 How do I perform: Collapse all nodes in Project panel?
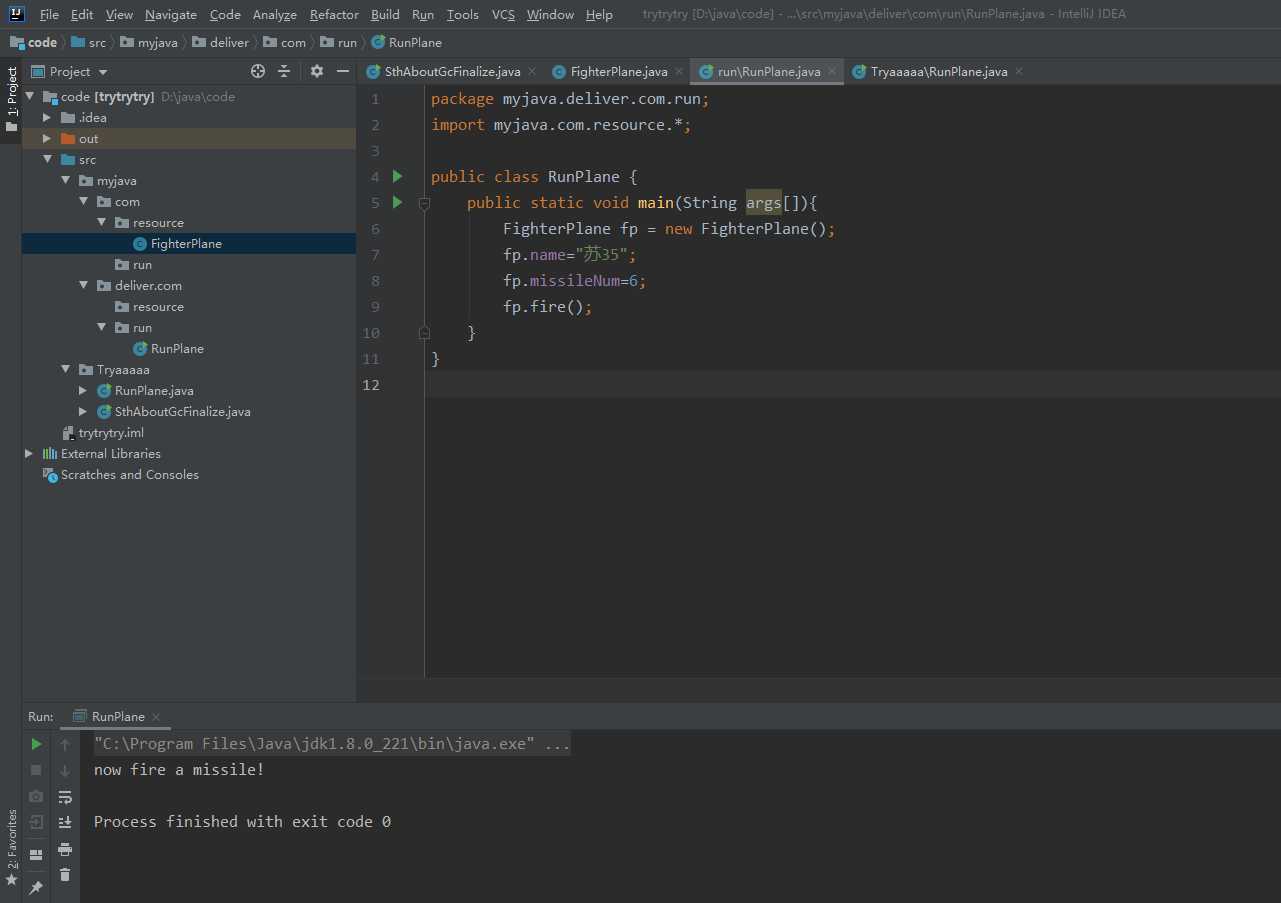pyautogui.click(x=284, y=71)
